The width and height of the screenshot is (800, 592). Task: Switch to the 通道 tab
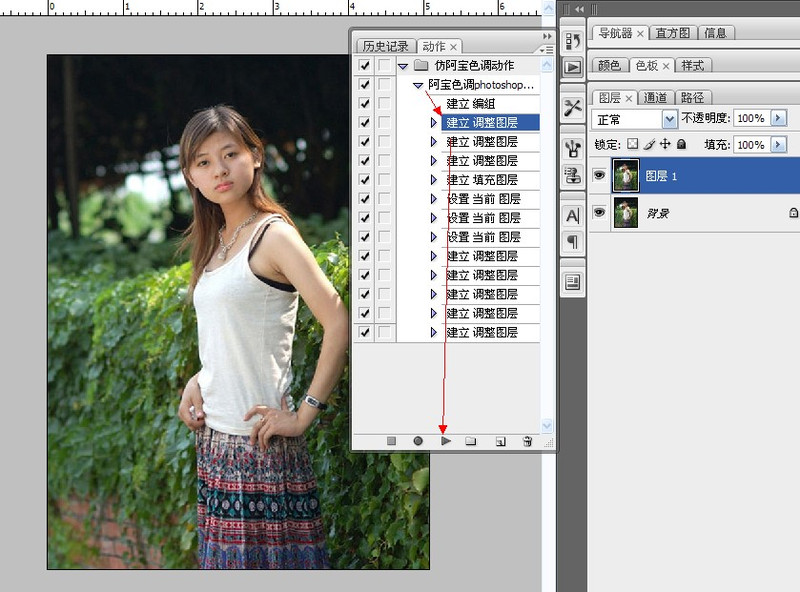(656, 97)
